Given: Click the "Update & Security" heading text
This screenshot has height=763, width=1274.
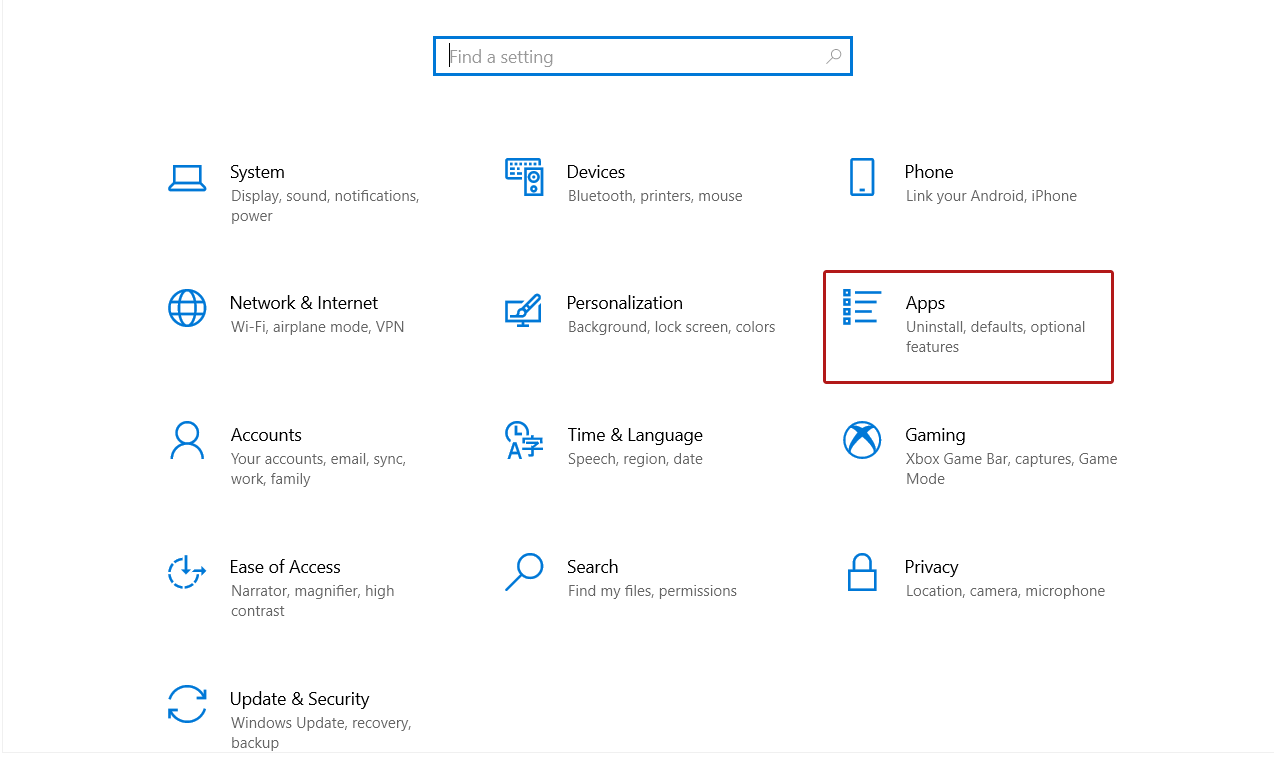Looking at the screenshot, I should 299,699.
